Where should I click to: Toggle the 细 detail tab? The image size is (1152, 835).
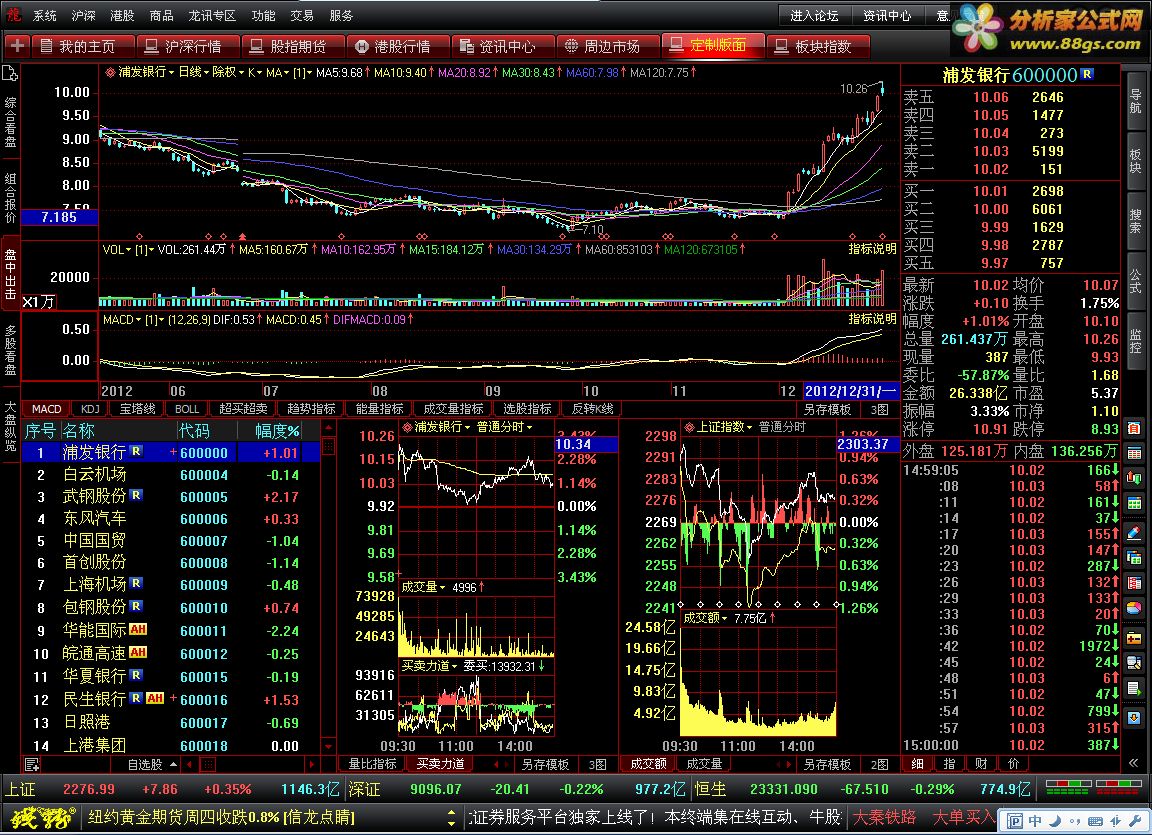click(x=918, y=764)
